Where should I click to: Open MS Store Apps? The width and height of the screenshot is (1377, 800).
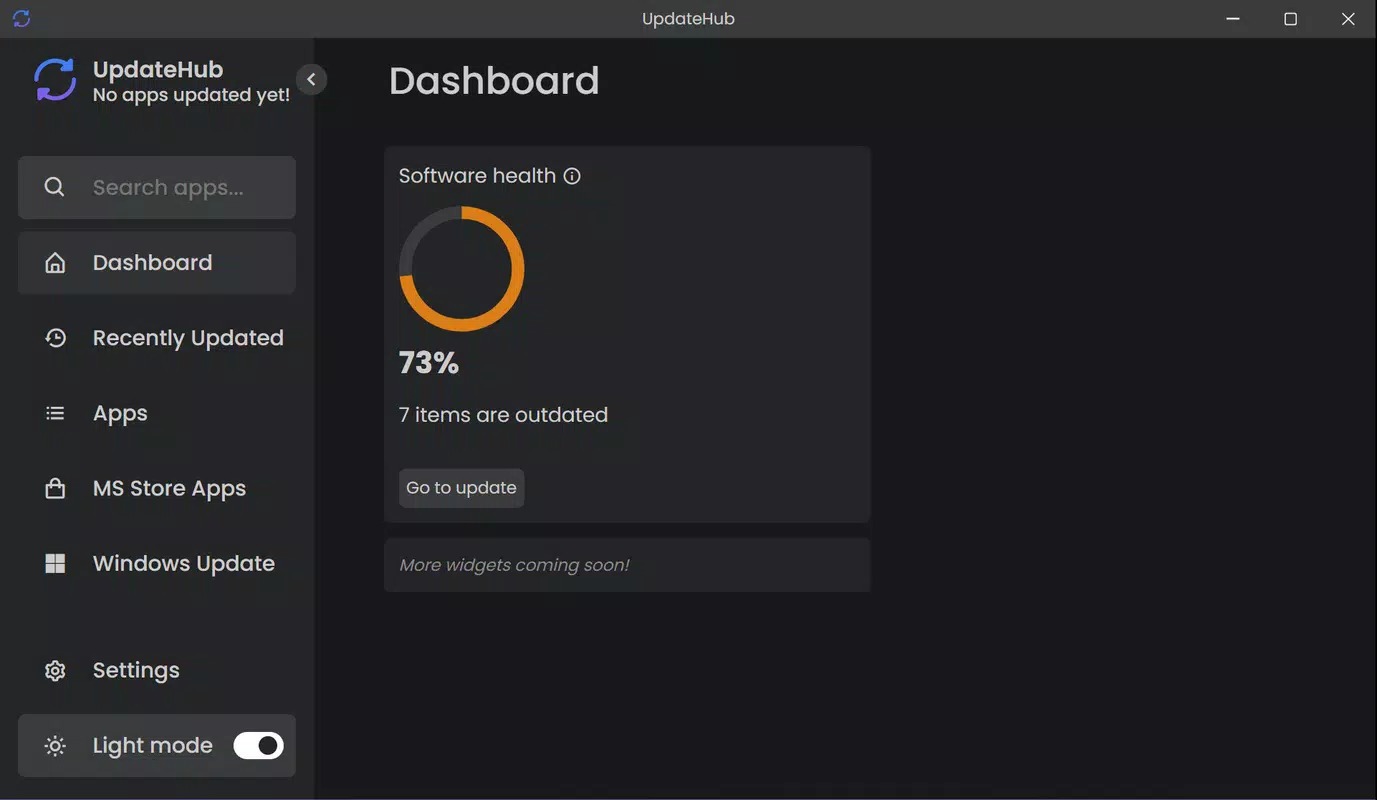coord(157,488)
